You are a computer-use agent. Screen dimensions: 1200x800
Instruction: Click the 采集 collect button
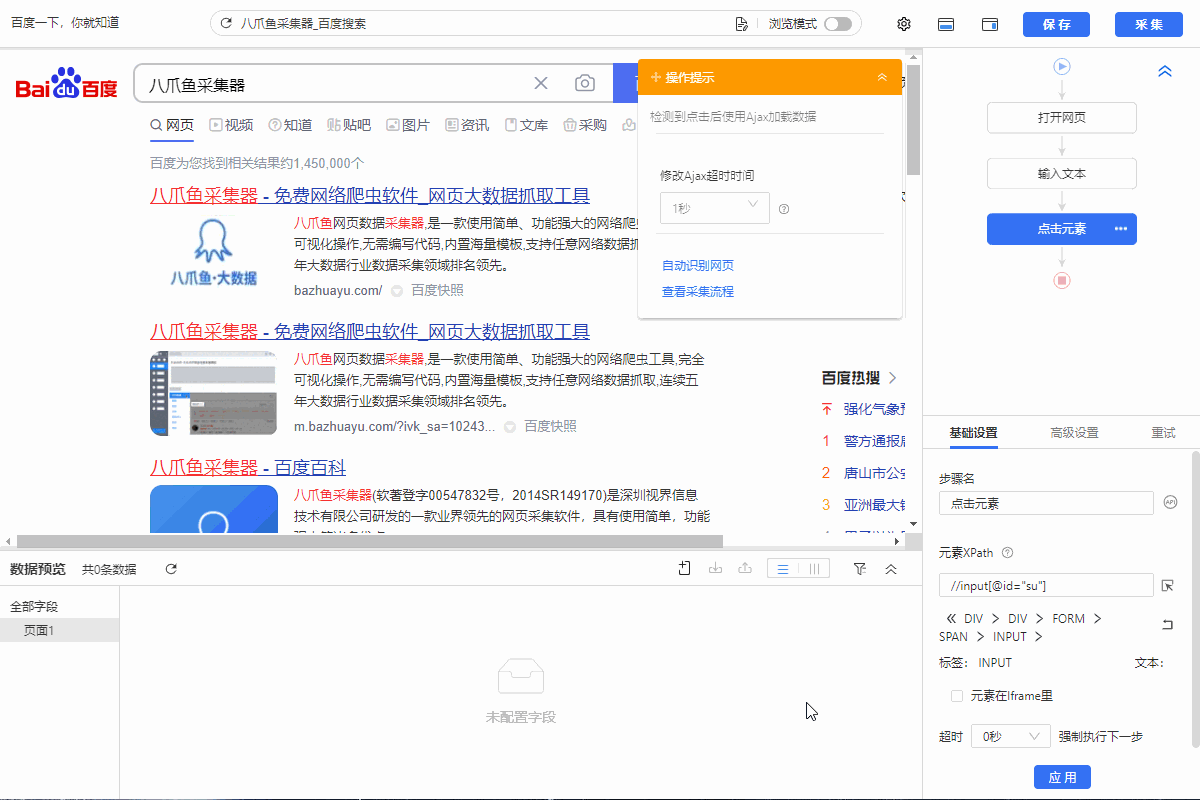coord(1149,24)
